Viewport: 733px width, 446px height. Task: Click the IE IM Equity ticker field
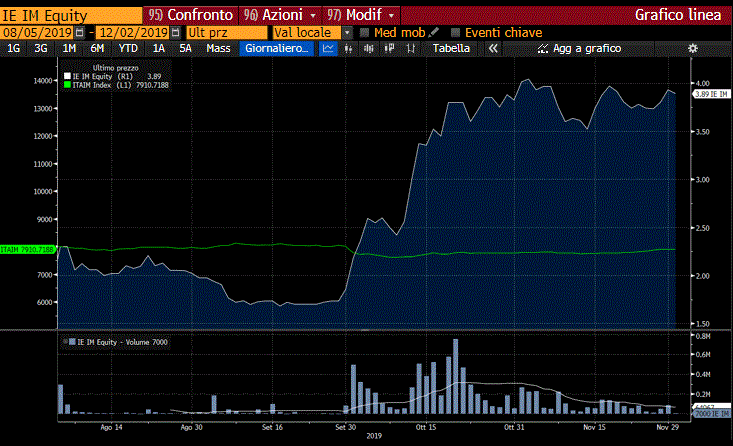[x=70, y=16]
